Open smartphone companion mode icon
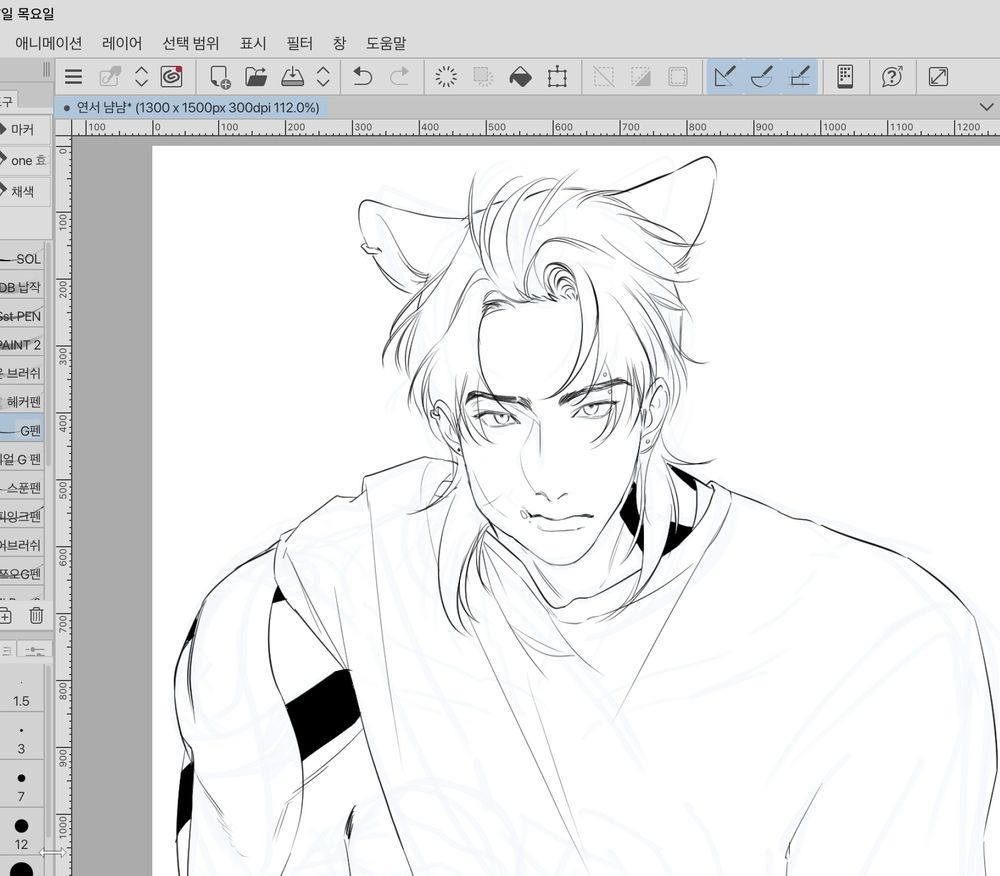 tap(845, 77)
